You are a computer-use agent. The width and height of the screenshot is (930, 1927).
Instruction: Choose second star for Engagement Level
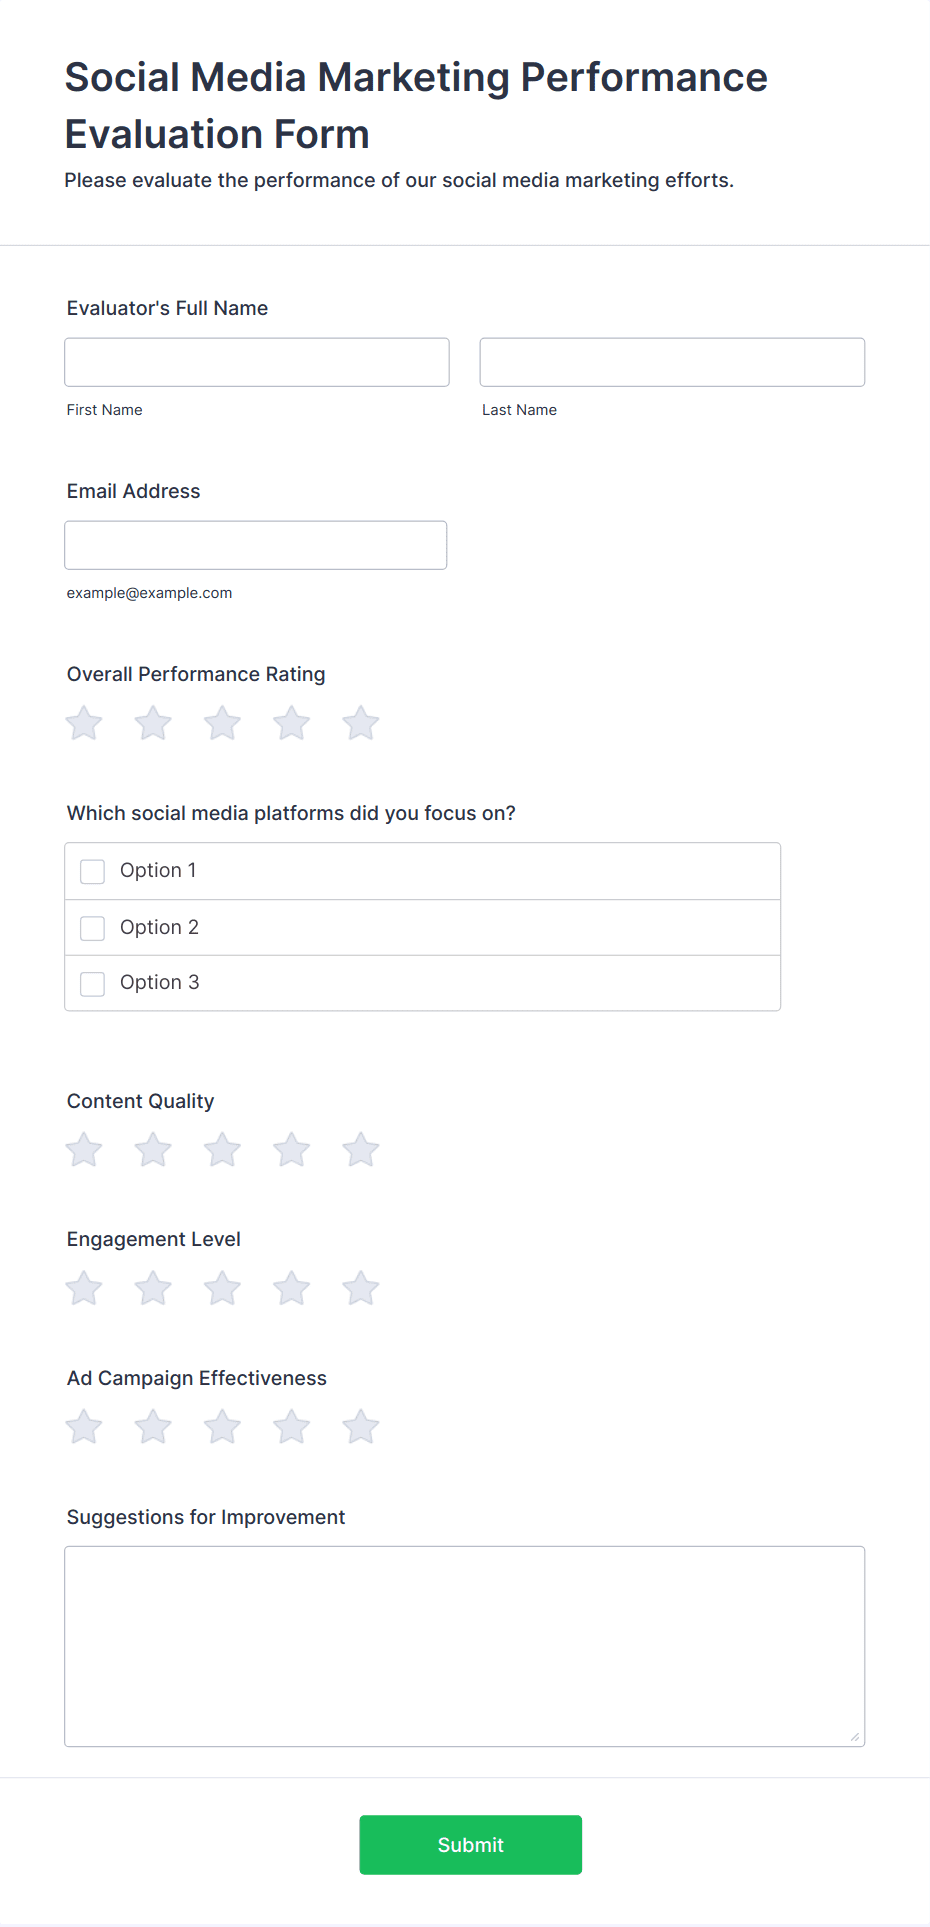tap(153, 1288)
